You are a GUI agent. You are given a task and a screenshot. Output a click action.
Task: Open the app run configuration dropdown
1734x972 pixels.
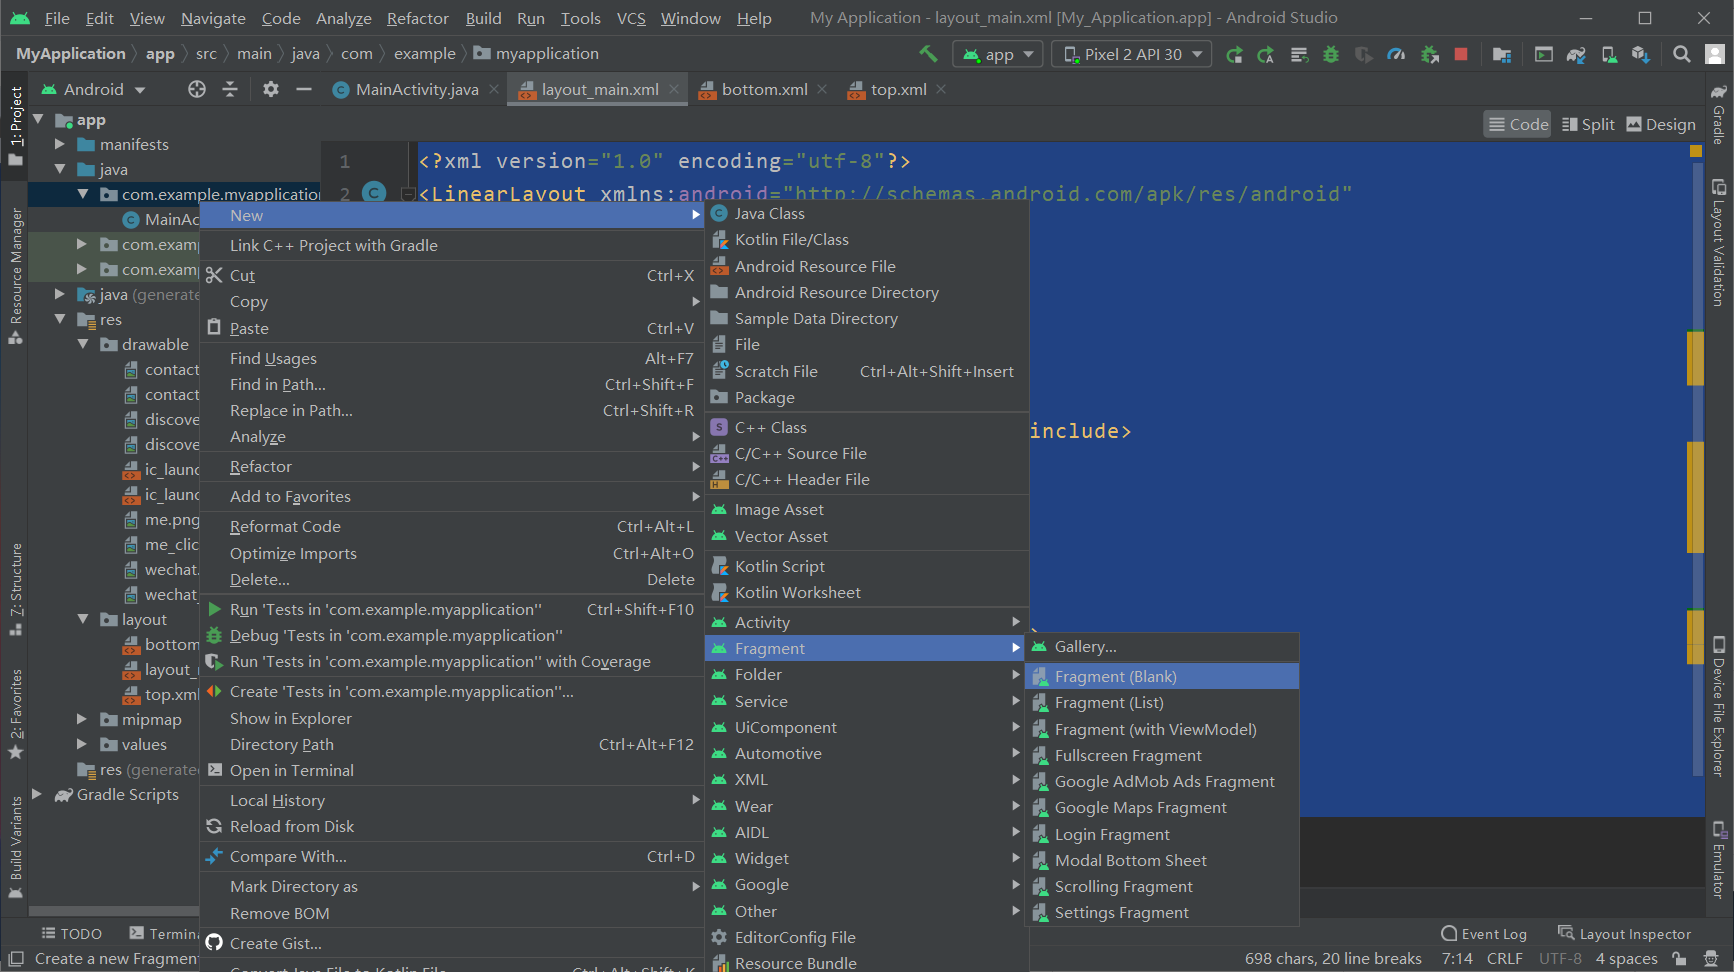[x=998, y=54]
